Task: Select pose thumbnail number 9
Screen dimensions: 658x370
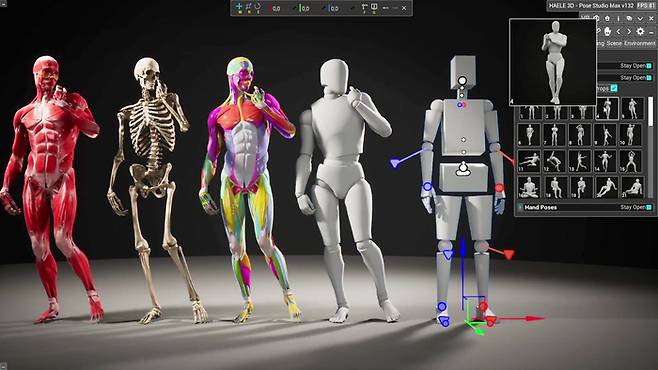Action: pyautogui.click(x=606, y=135)
